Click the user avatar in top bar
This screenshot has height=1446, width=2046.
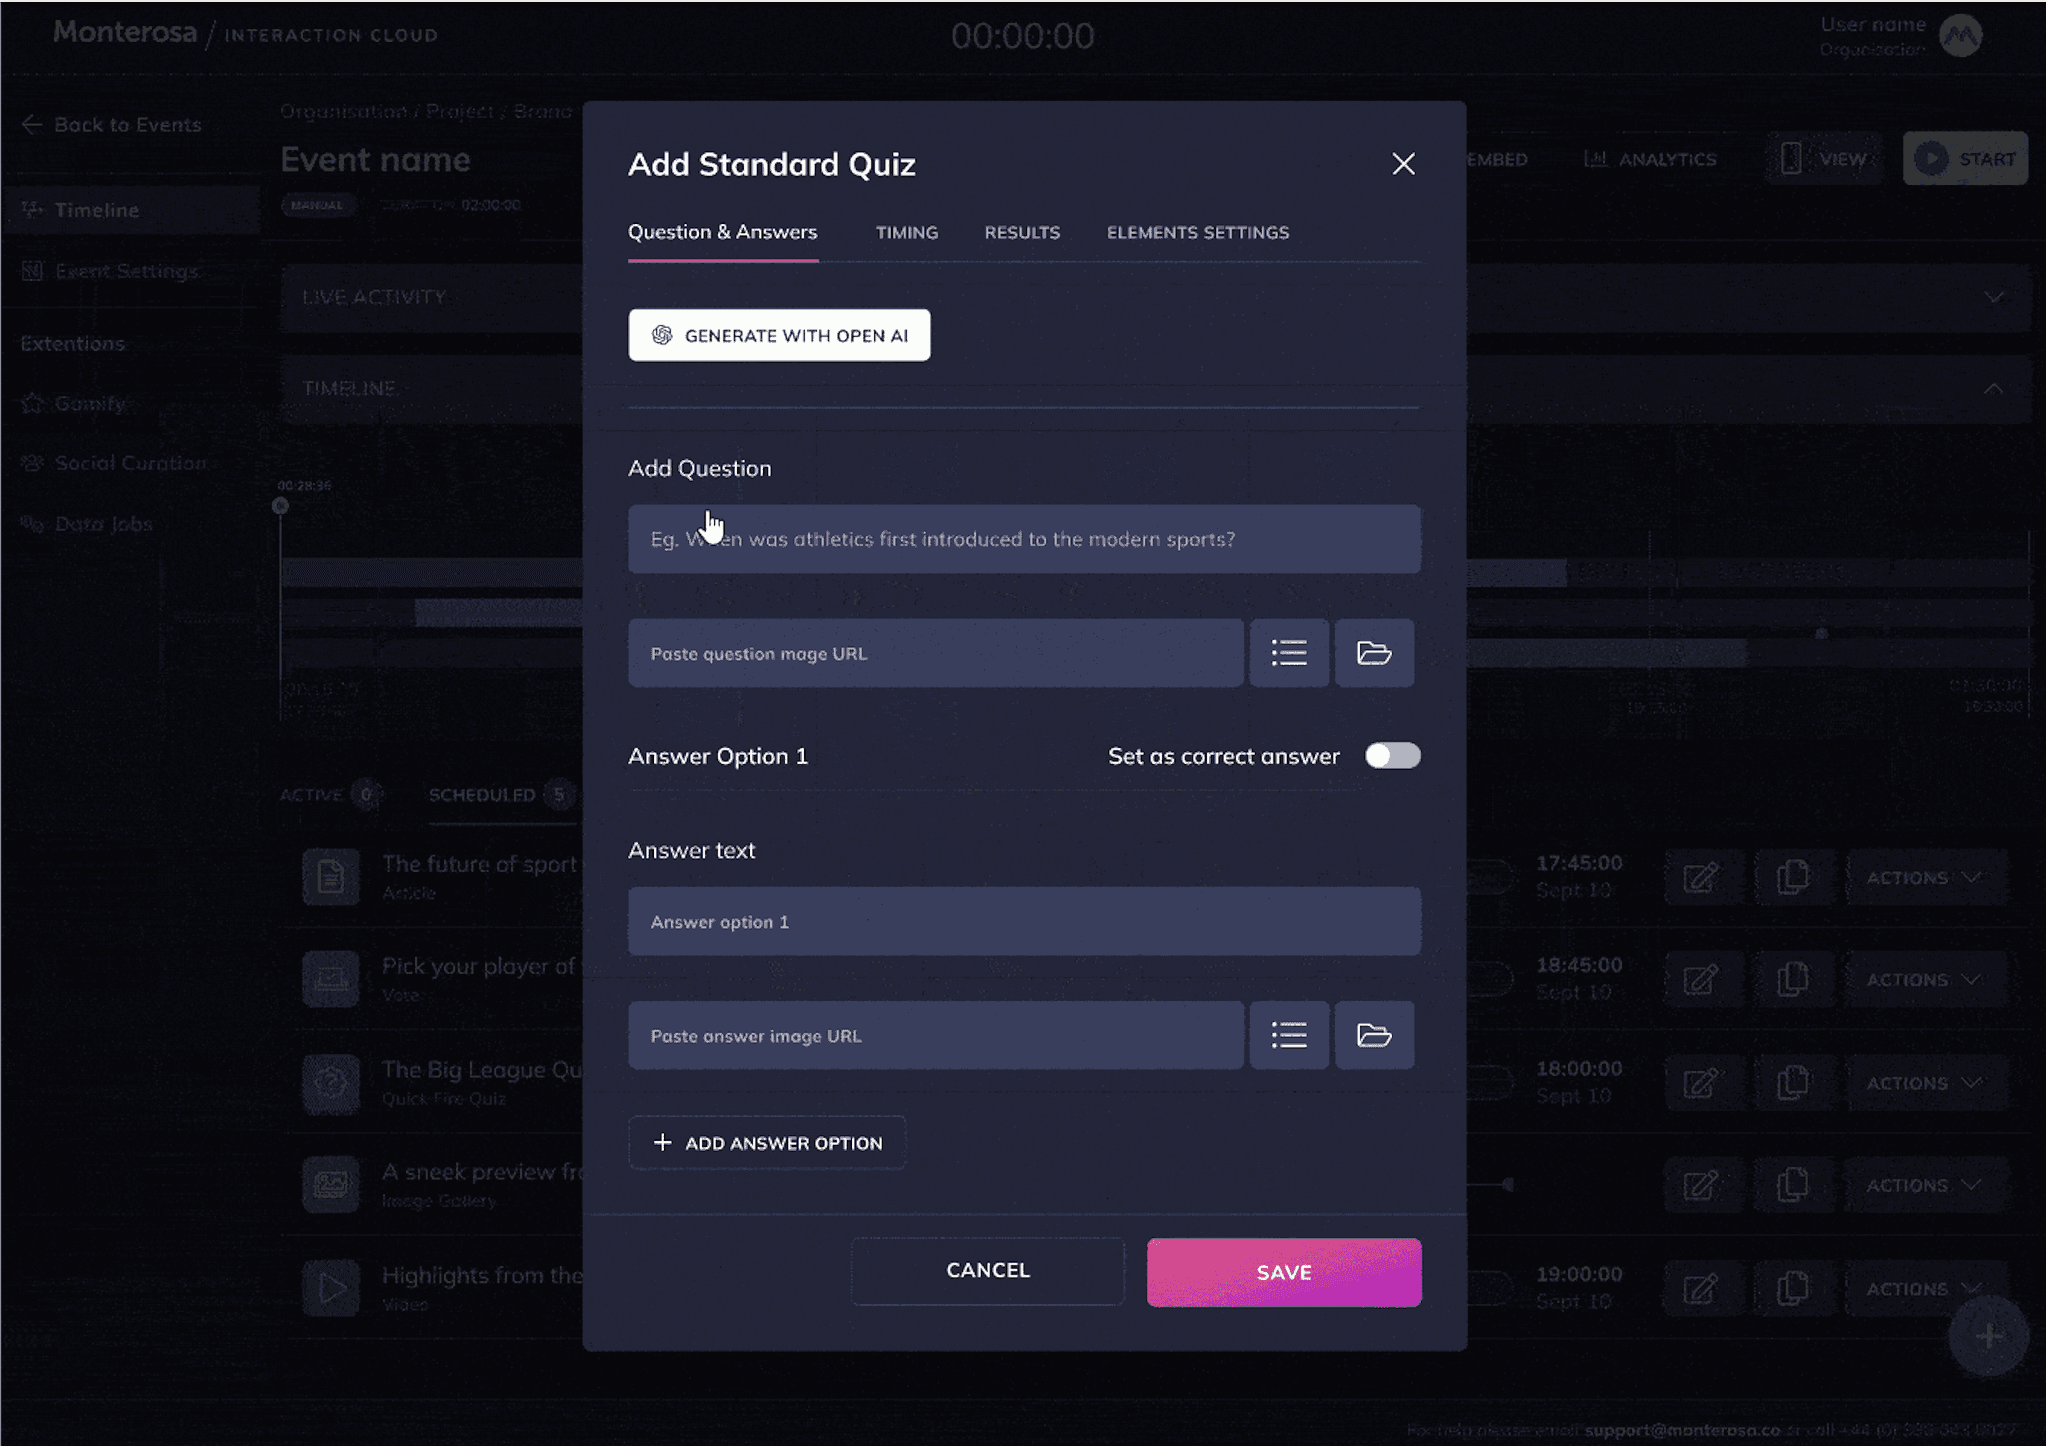(1960, 37)
